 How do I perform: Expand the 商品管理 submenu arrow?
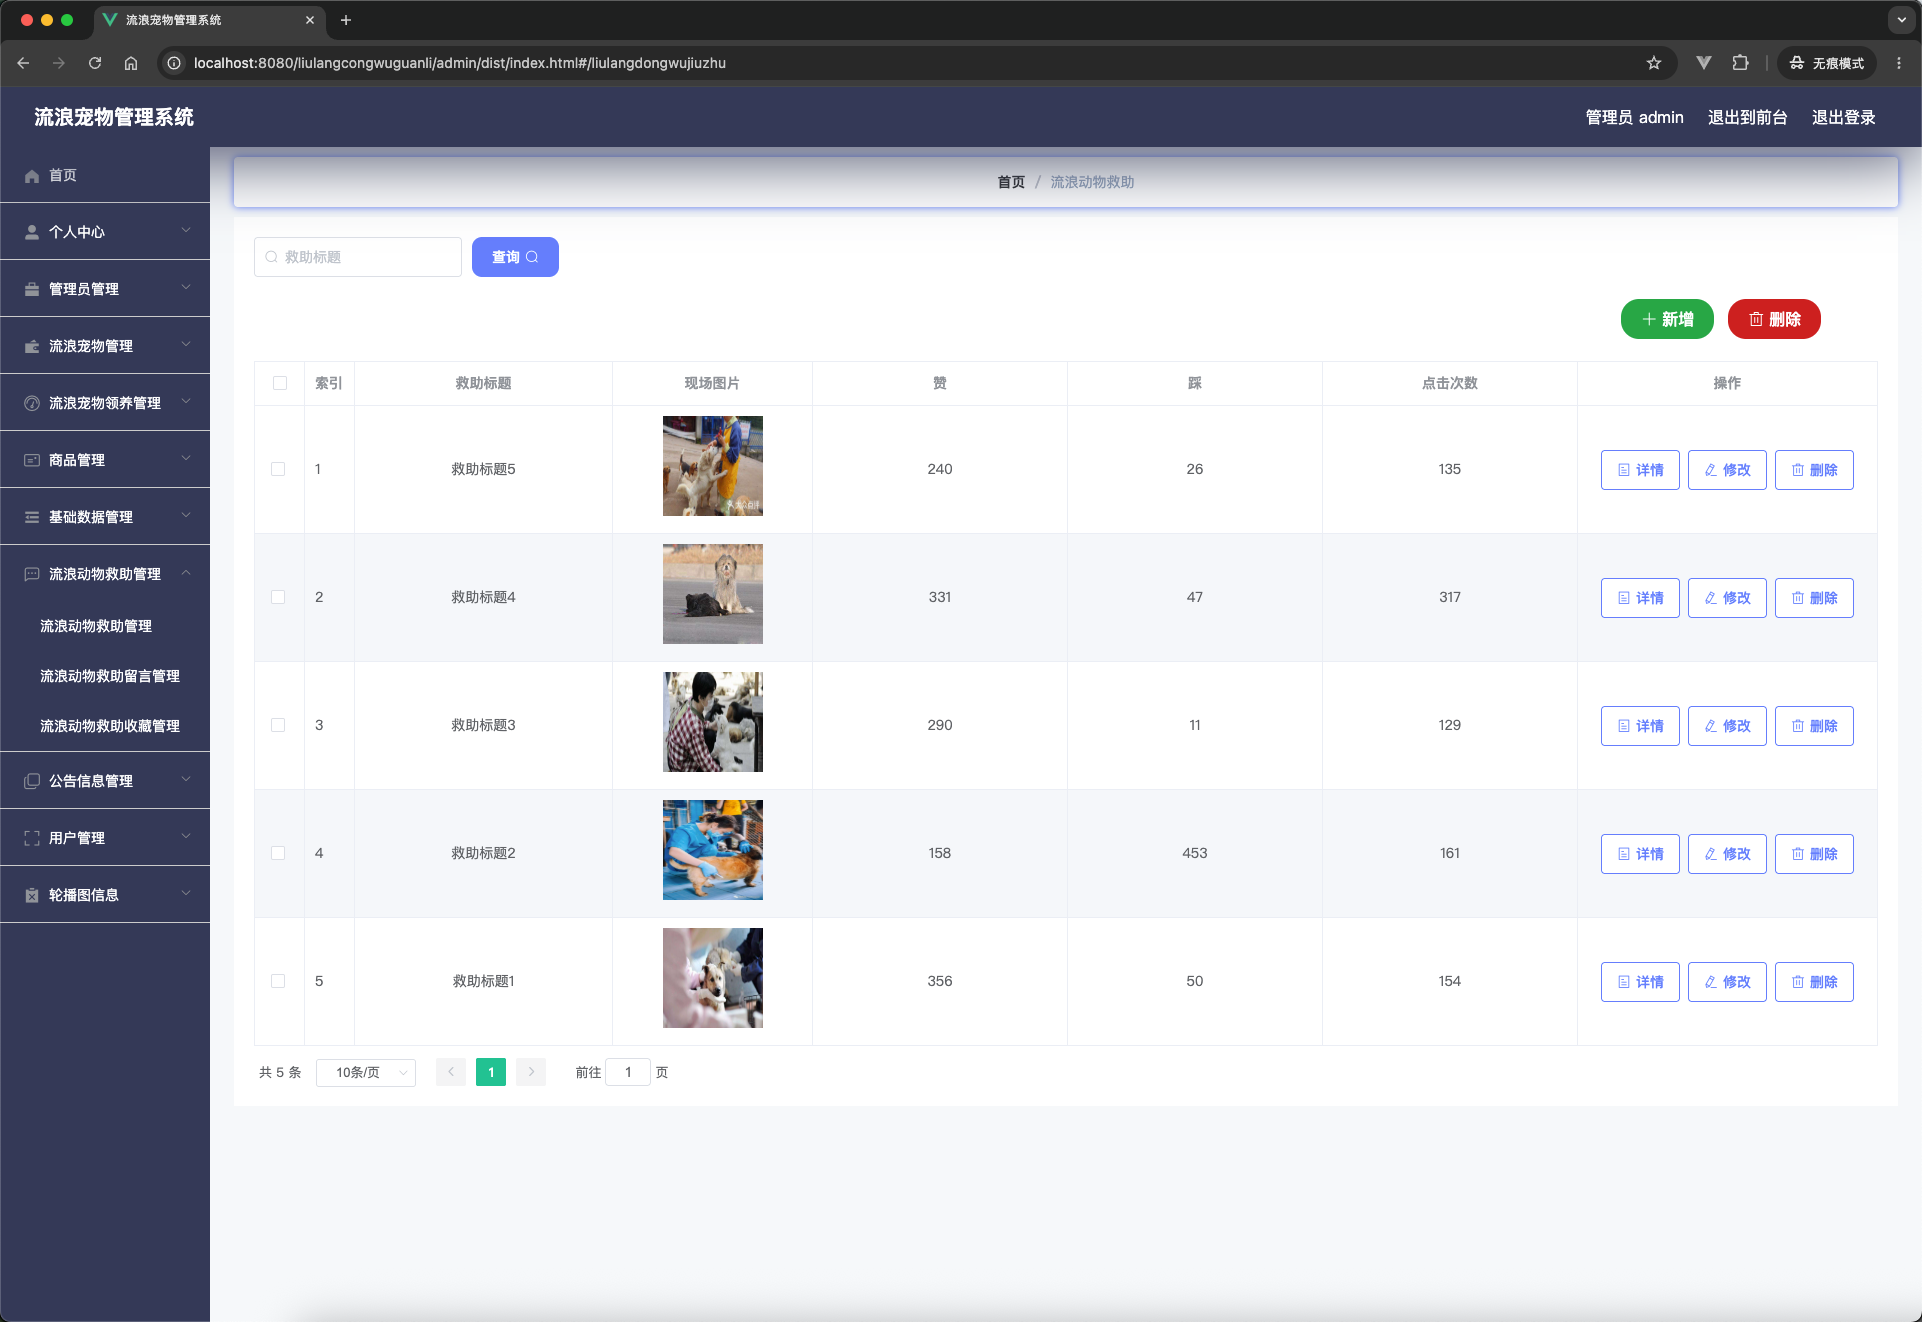pos(186,458)
